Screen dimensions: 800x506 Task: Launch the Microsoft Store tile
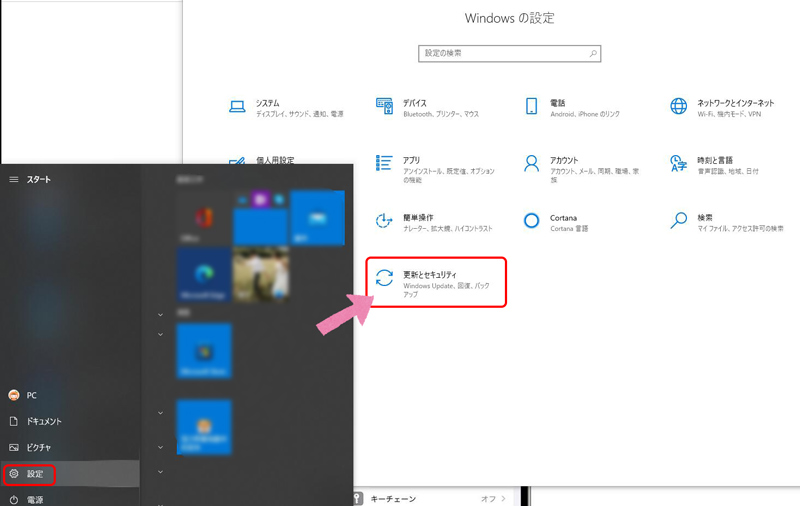pos(204,351)
